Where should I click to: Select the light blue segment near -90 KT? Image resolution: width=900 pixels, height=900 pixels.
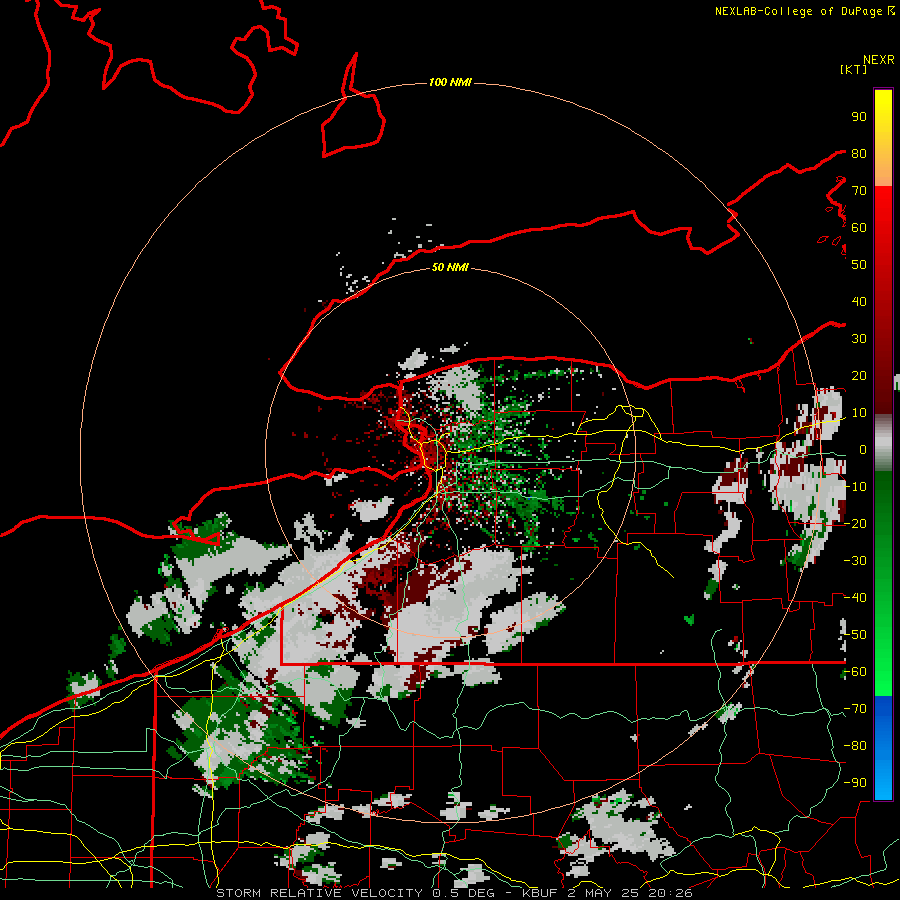pos(883,781)
